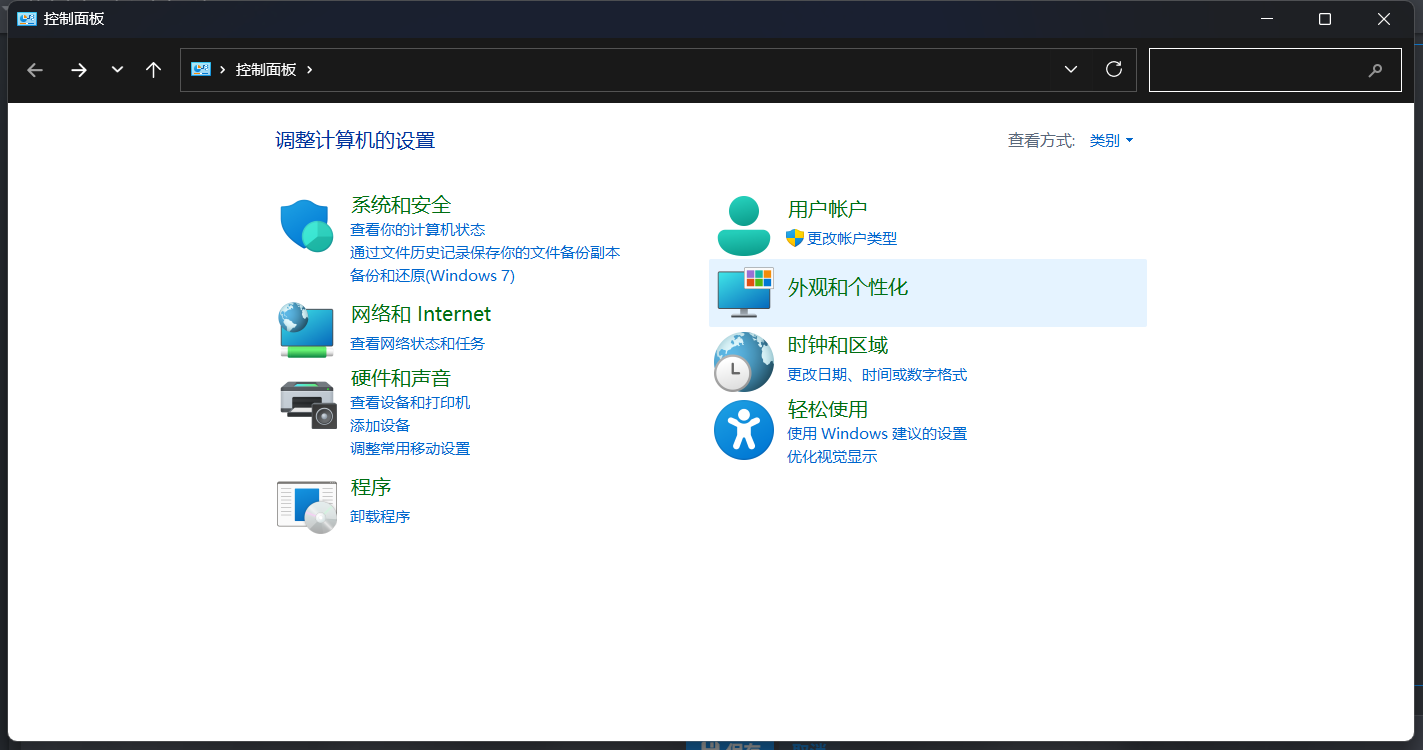Click the 控制面板 breadcrumb in address bar
Screen dimensions: 1423x750
(x=266, y=69)
